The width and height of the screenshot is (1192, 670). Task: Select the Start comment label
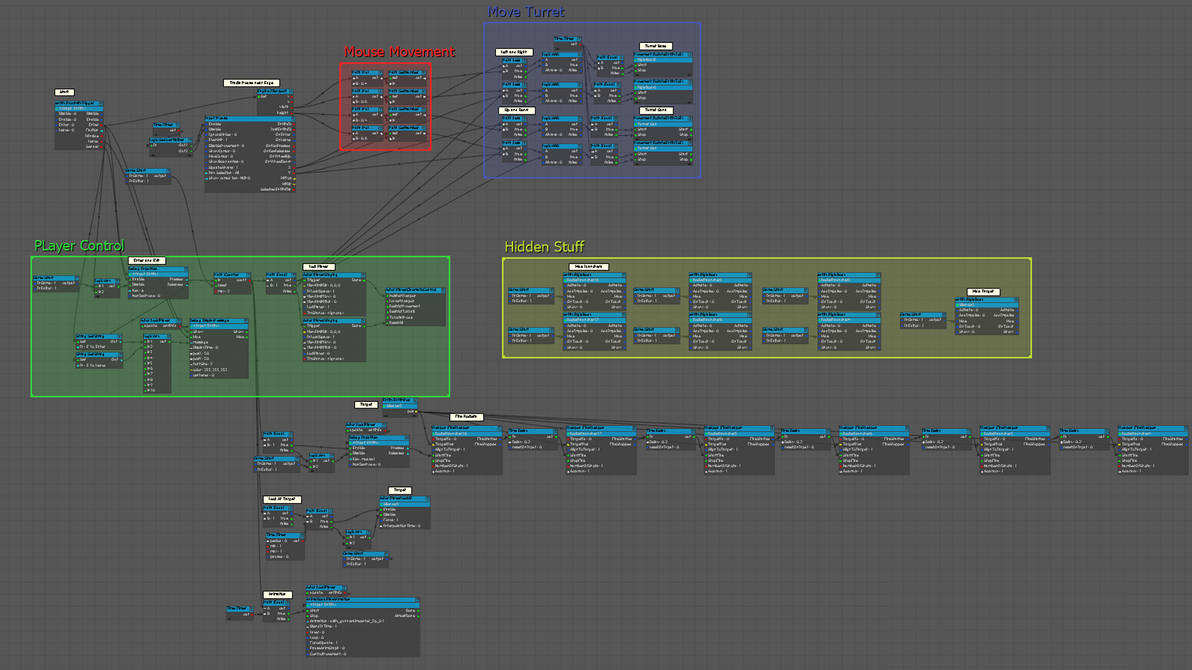pyautogui.click(x=64, y=92)
